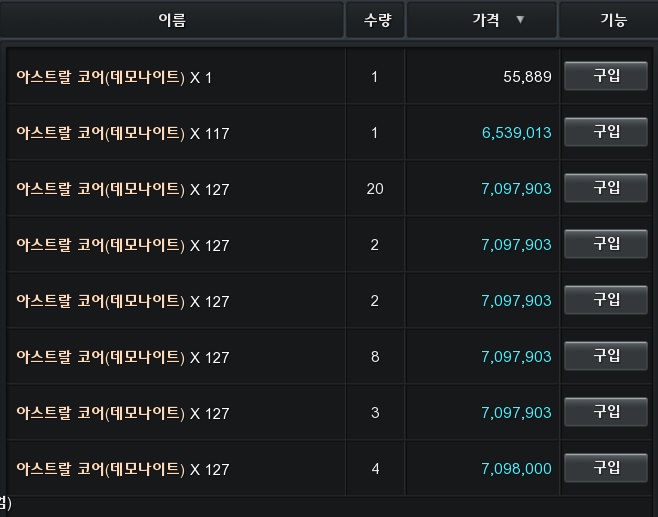
Task: Click the 7,098,000 price value
Action: pos(517,469)
